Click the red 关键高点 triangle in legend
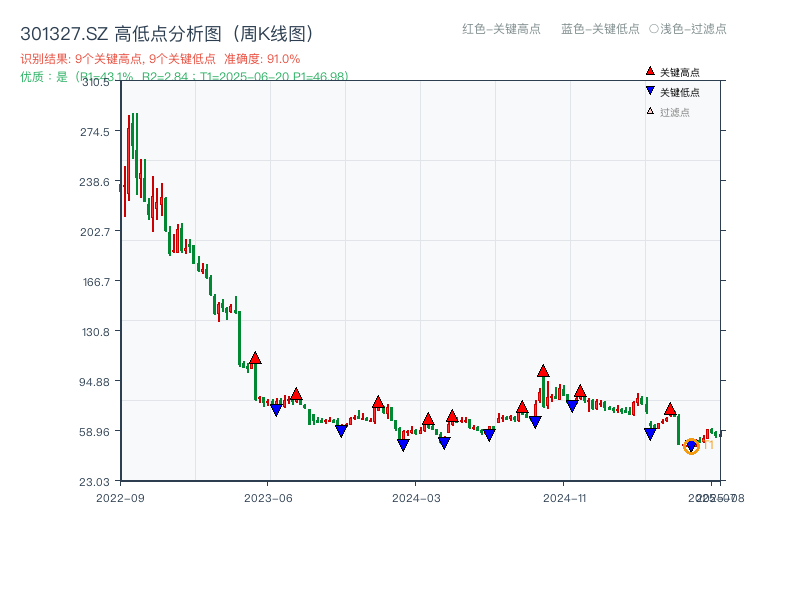 [650, 71]
